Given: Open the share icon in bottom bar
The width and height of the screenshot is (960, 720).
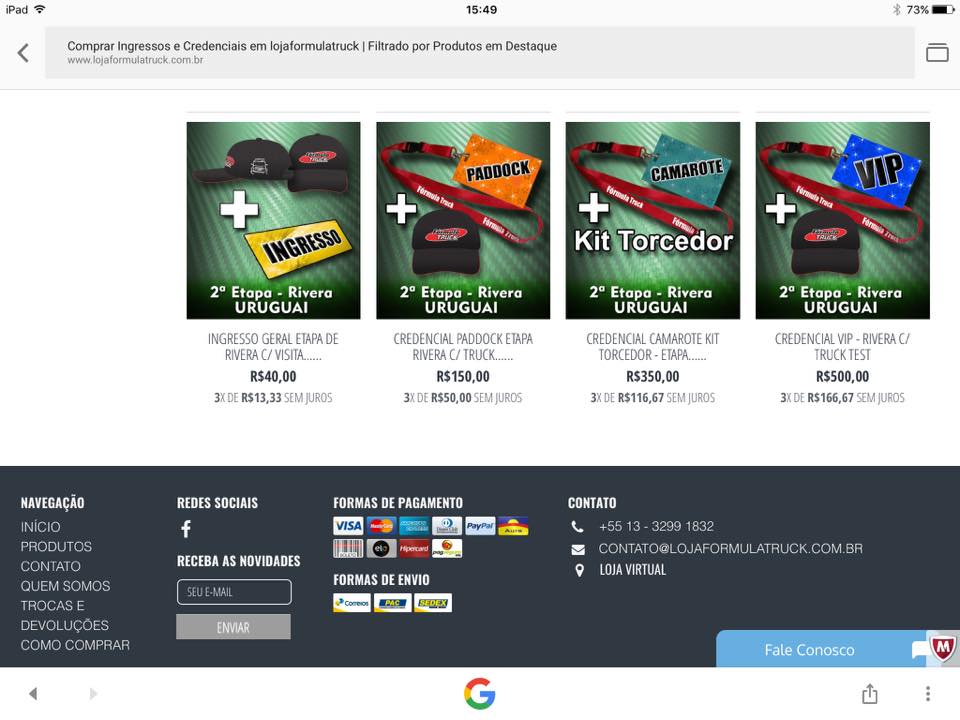Looking at the screenshot, I should (869, 694).
